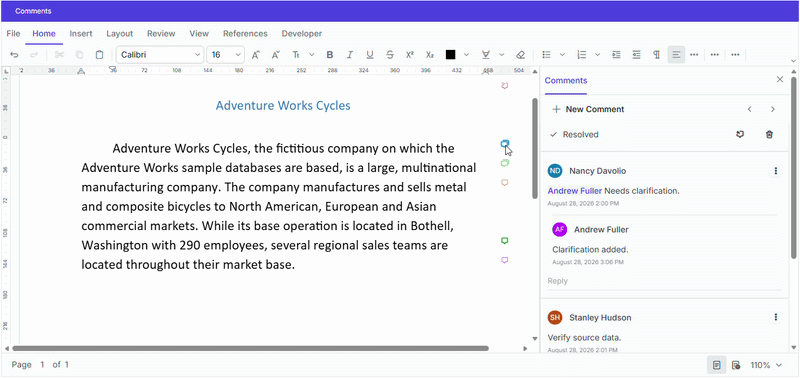
Task: Switch to web layout view in status bar
Action: pyautogui.click(x=736, y=365)
